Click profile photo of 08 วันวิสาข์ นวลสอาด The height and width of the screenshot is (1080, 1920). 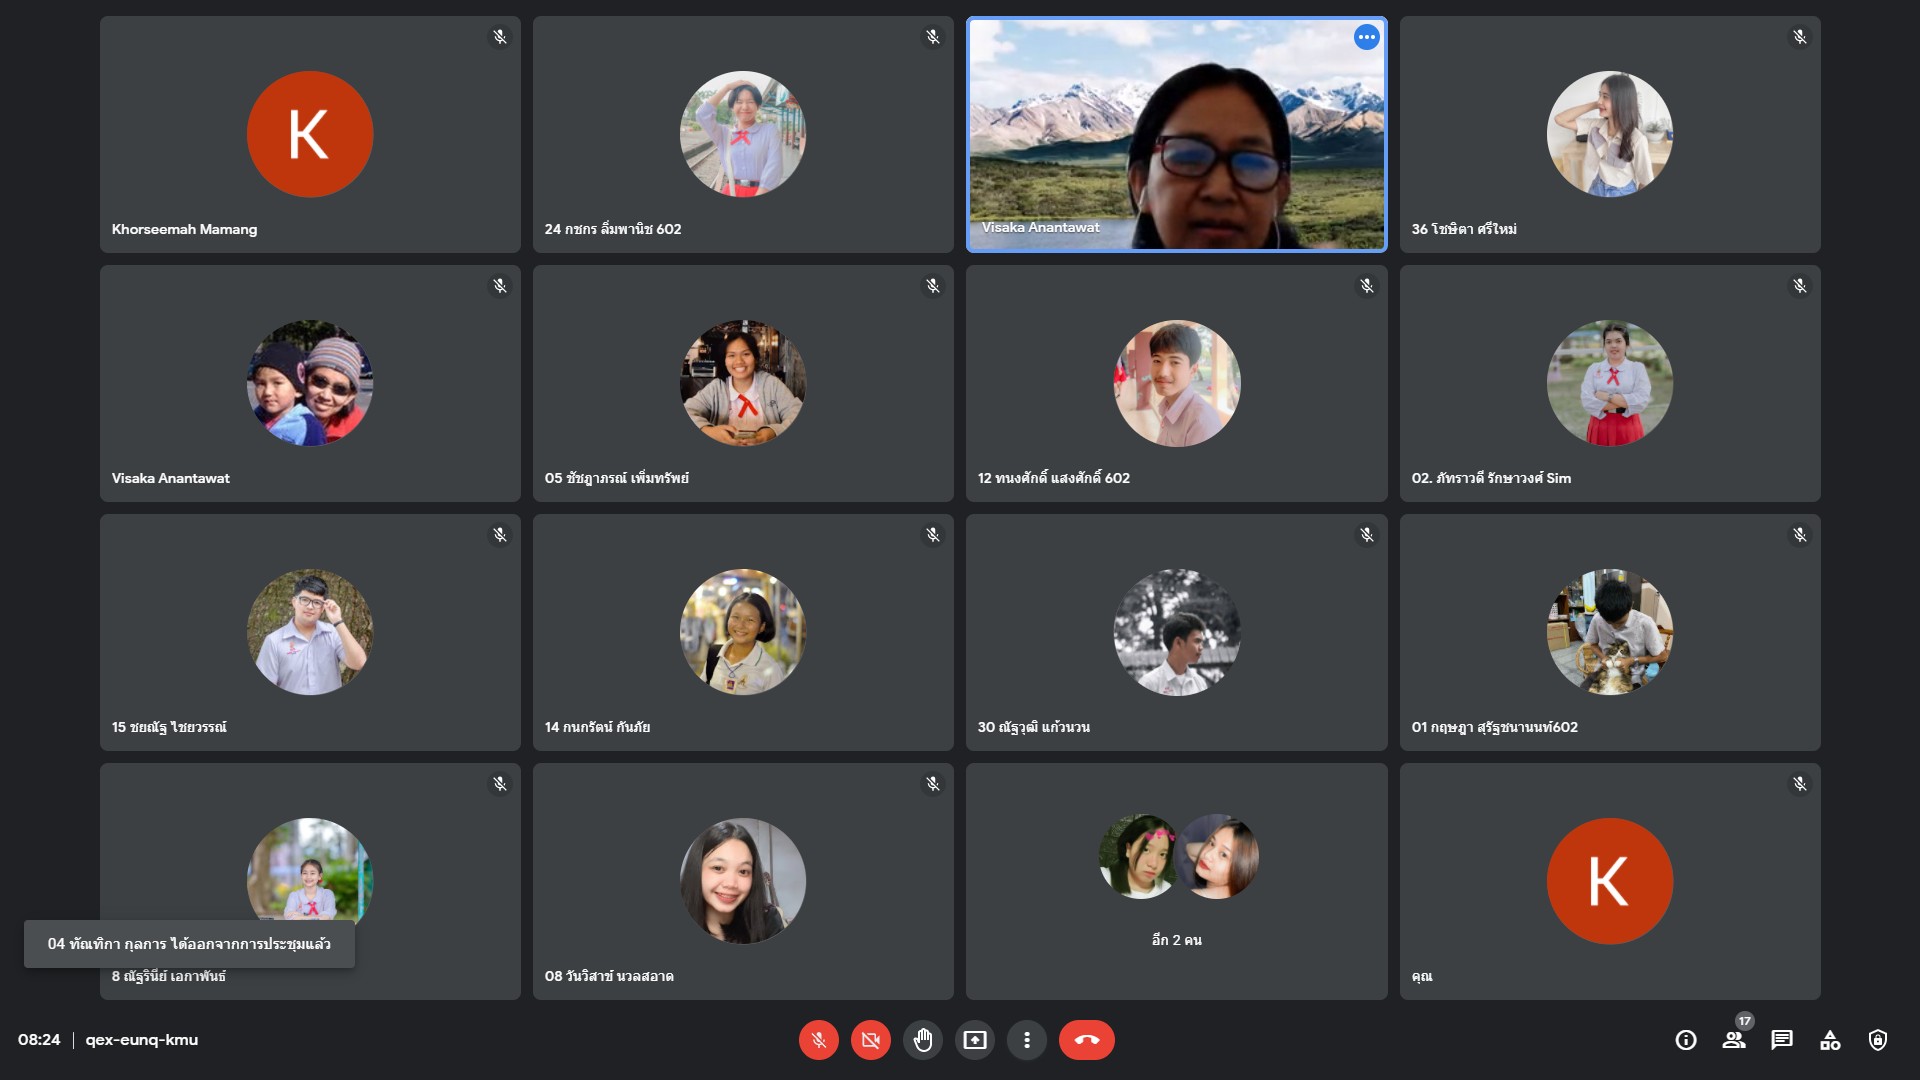point(742,880)
